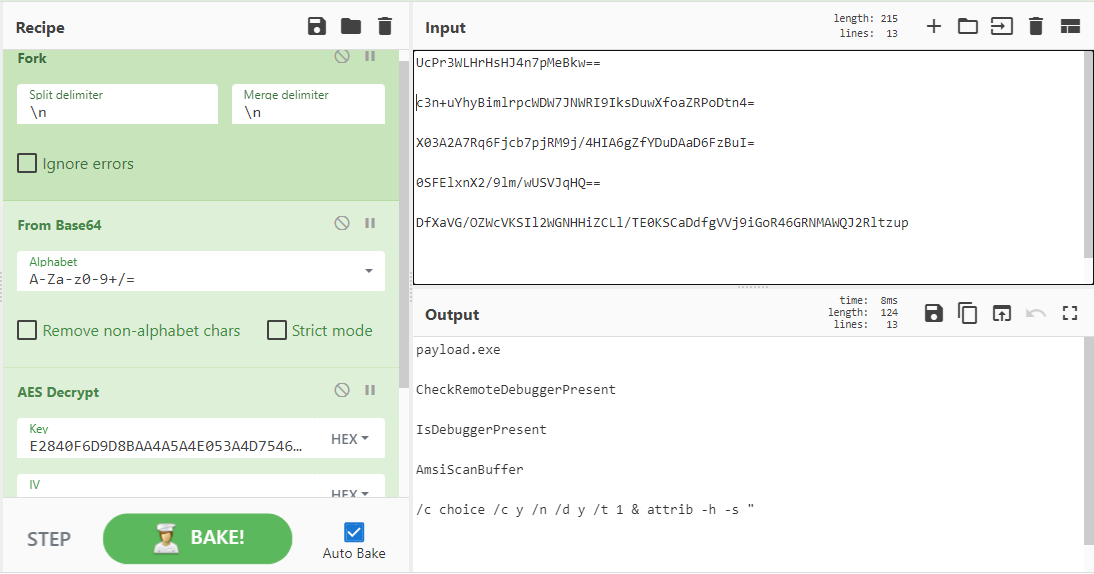Viewport: 1094px width, 574px height.
Task: Disable the Fork operation
Action: click(342, 57)
